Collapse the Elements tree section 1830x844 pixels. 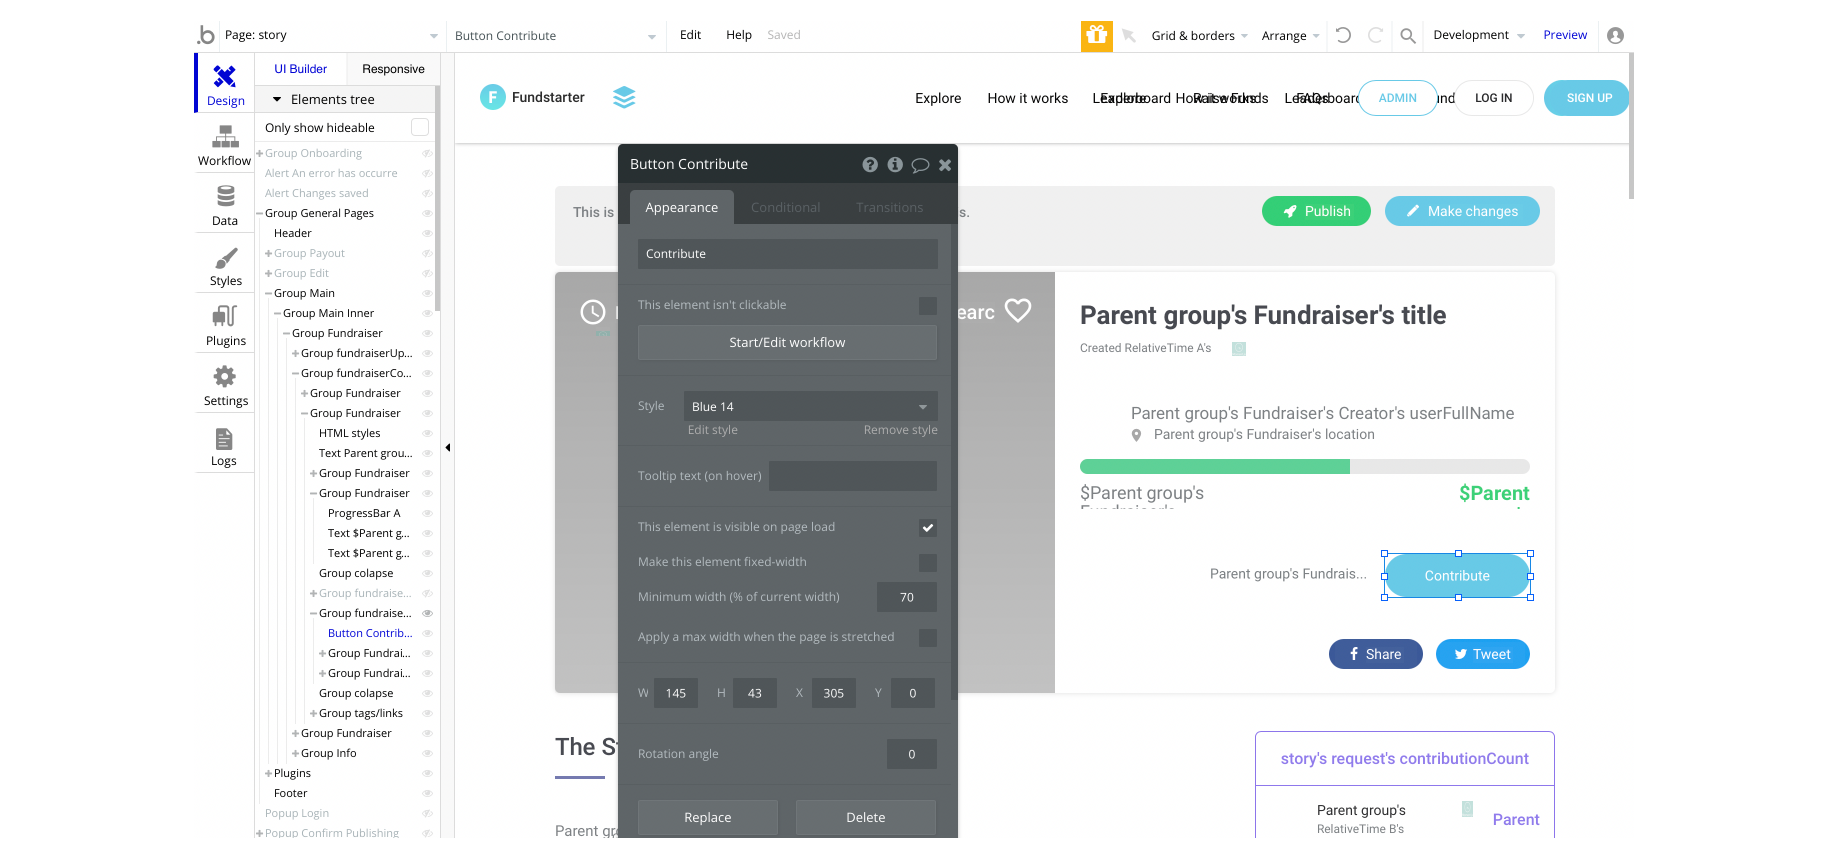277,99
